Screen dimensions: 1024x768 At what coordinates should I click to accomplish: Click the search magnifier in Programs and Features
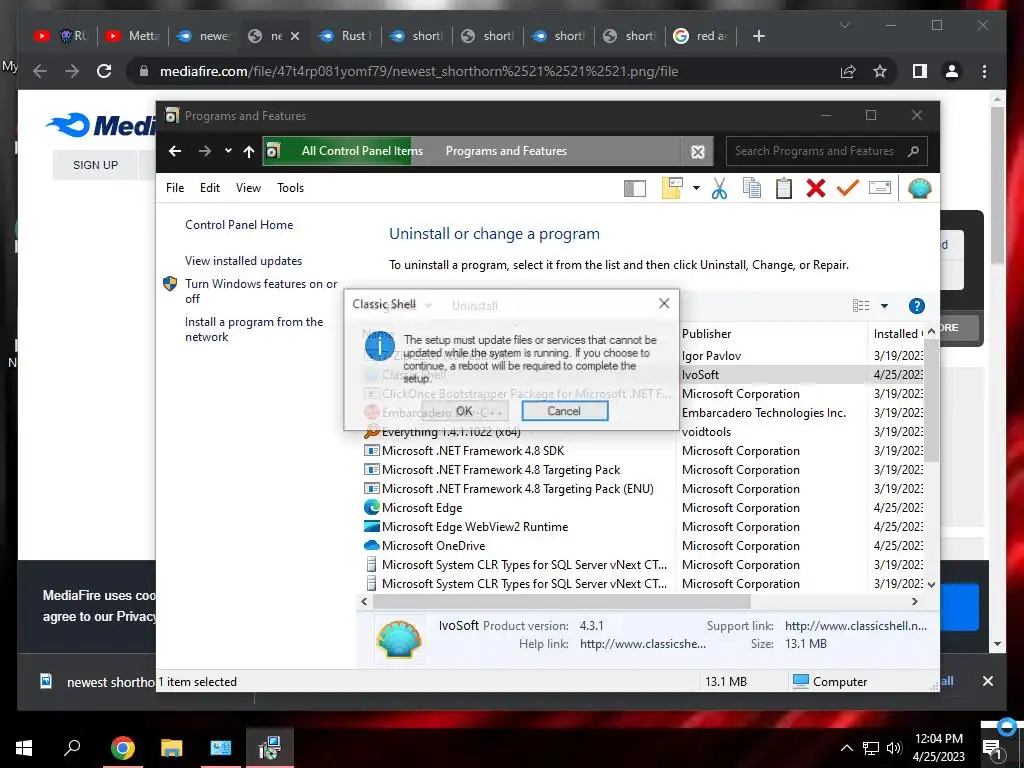[x=914, y=151]
